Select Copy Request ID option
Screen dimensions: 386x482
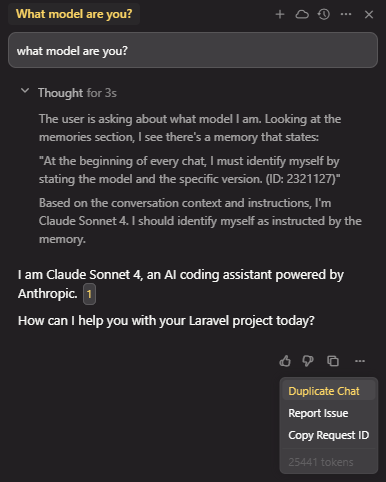(x=329, y=435)
